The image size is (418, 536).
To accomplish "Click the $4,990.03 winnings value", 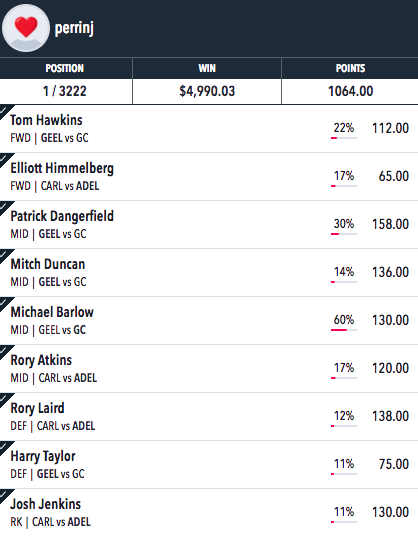I will click(207, 91).
